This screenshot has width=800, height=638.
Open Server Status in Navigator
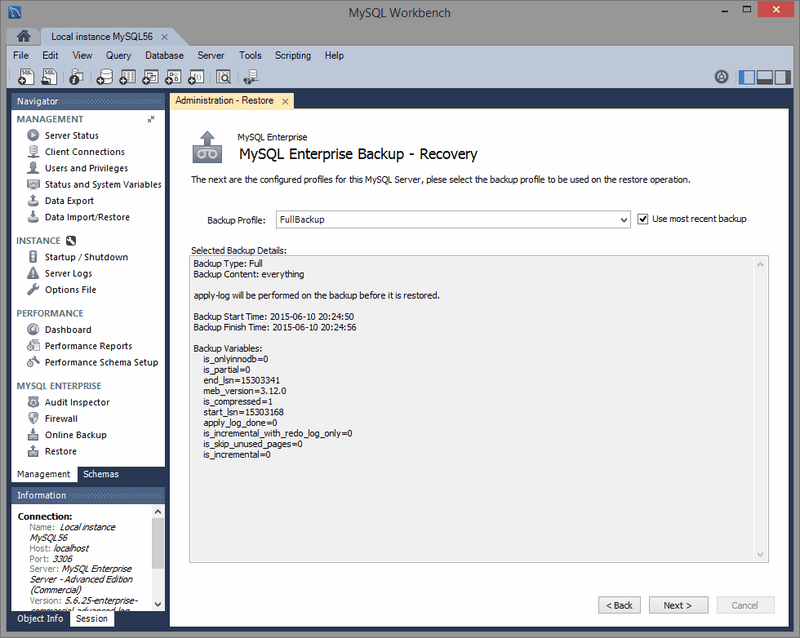click(x=71, y=135)
